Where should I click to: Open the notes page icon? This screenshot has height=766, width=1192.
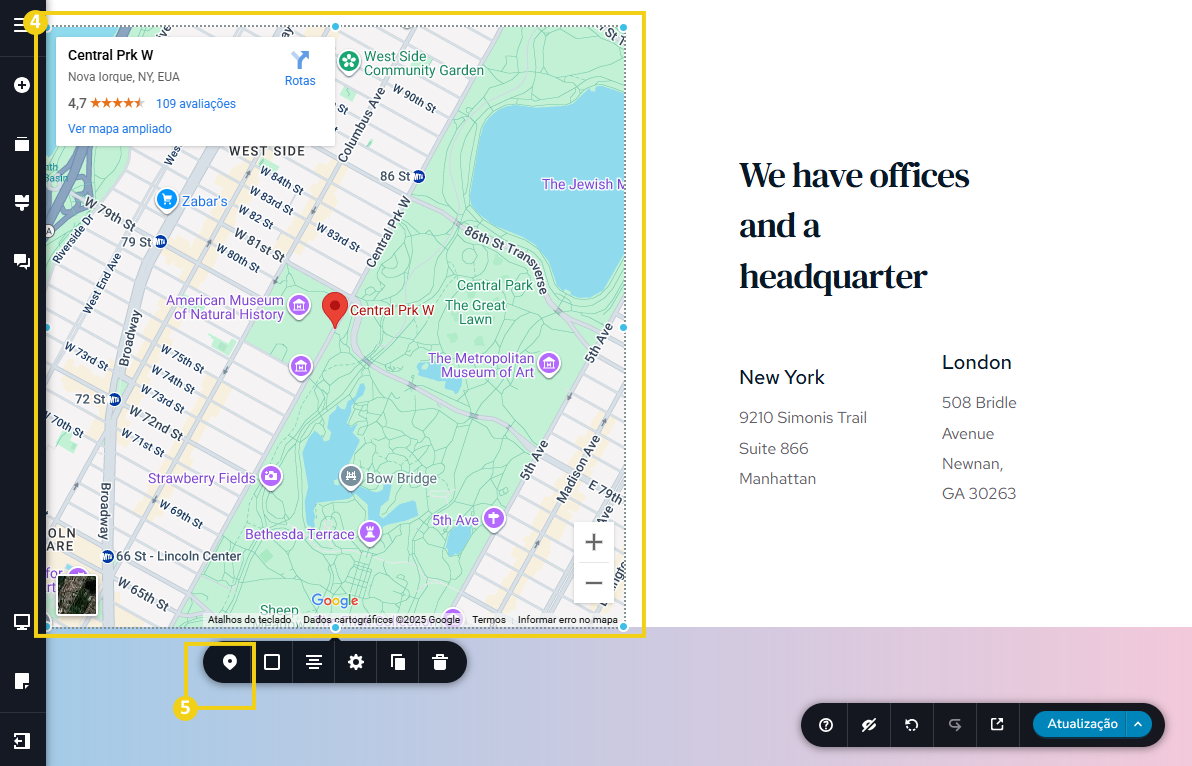(x=22, y=681)
